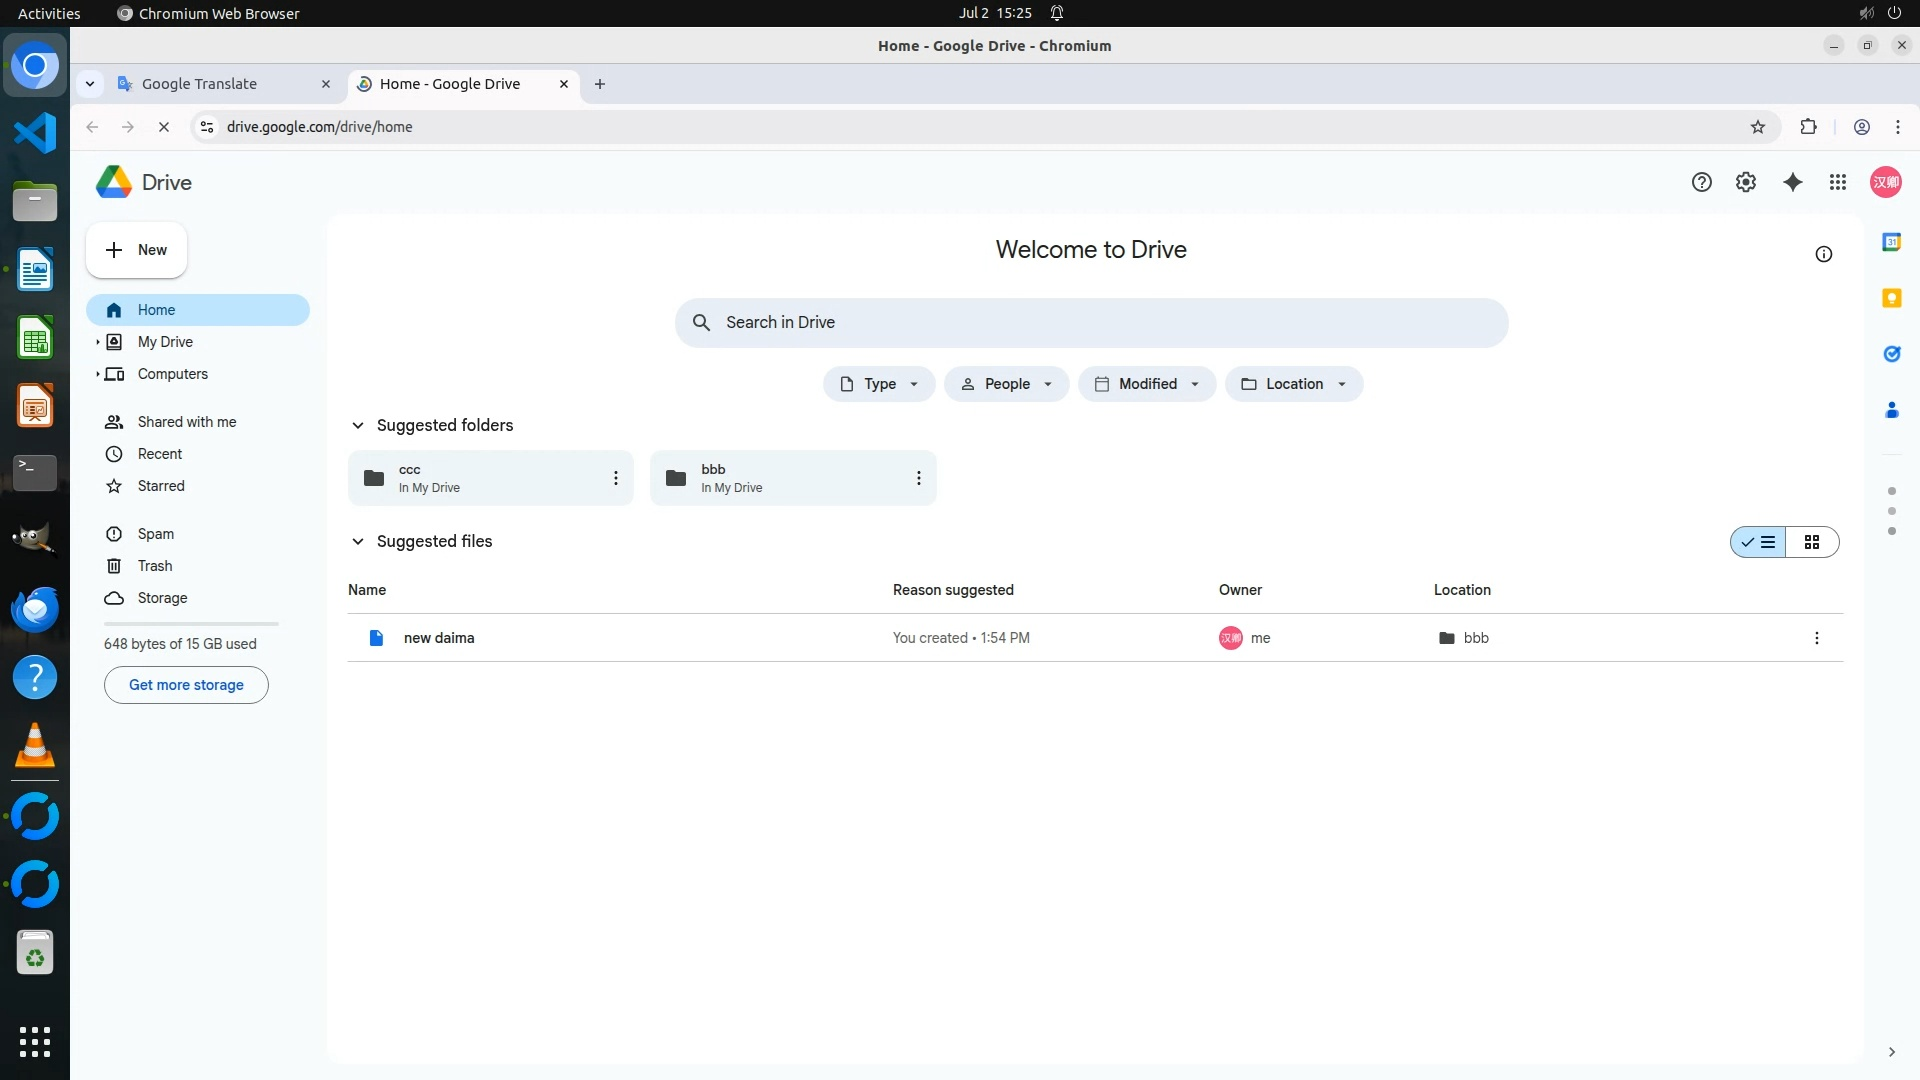Switch to list layout view

[1758, 542]
